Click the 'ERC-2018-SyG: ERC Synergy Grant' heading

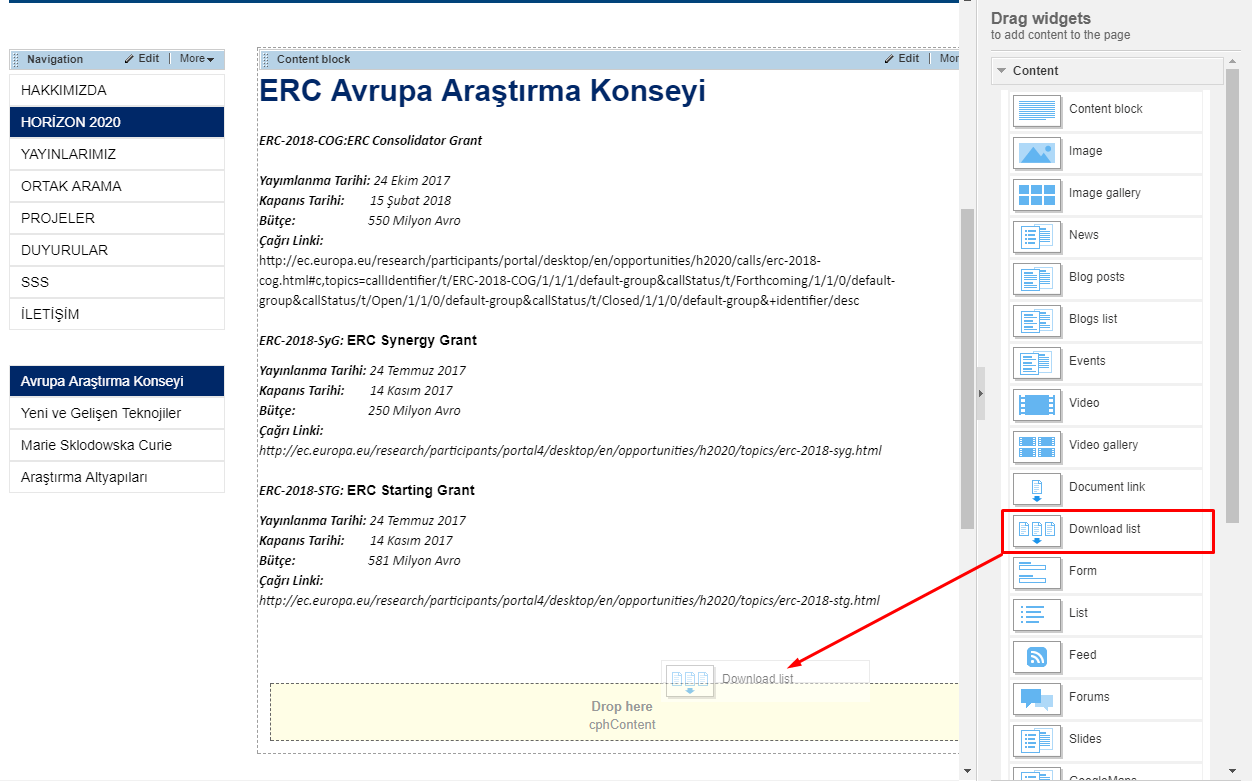click(x=368, y=341)
